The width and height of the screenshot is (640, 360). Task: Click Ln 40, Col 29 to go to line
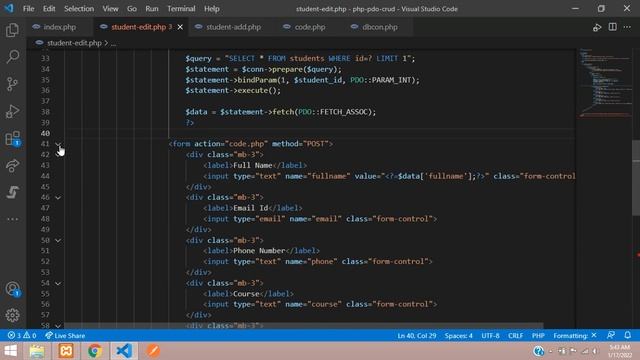pyautogui.click(x=417, y=336)
